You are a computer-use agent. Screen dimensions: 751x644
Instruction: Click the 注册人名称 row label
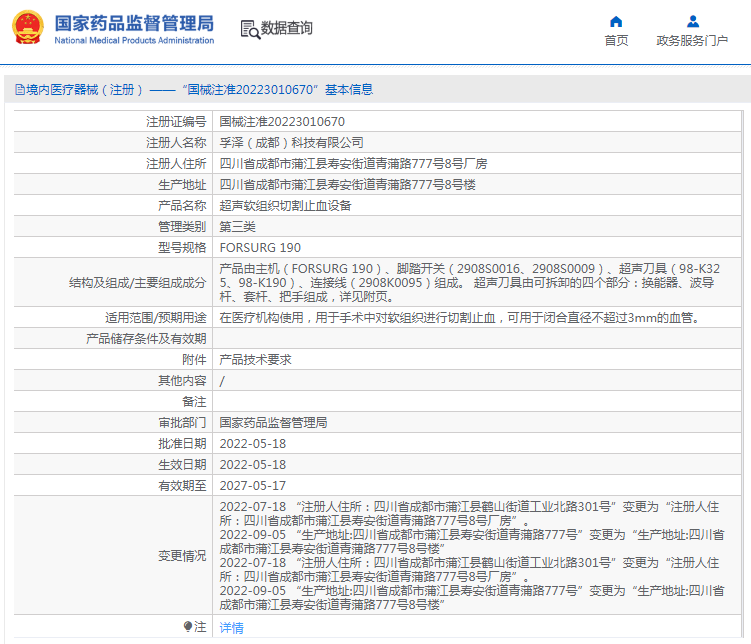coord(176,143)
